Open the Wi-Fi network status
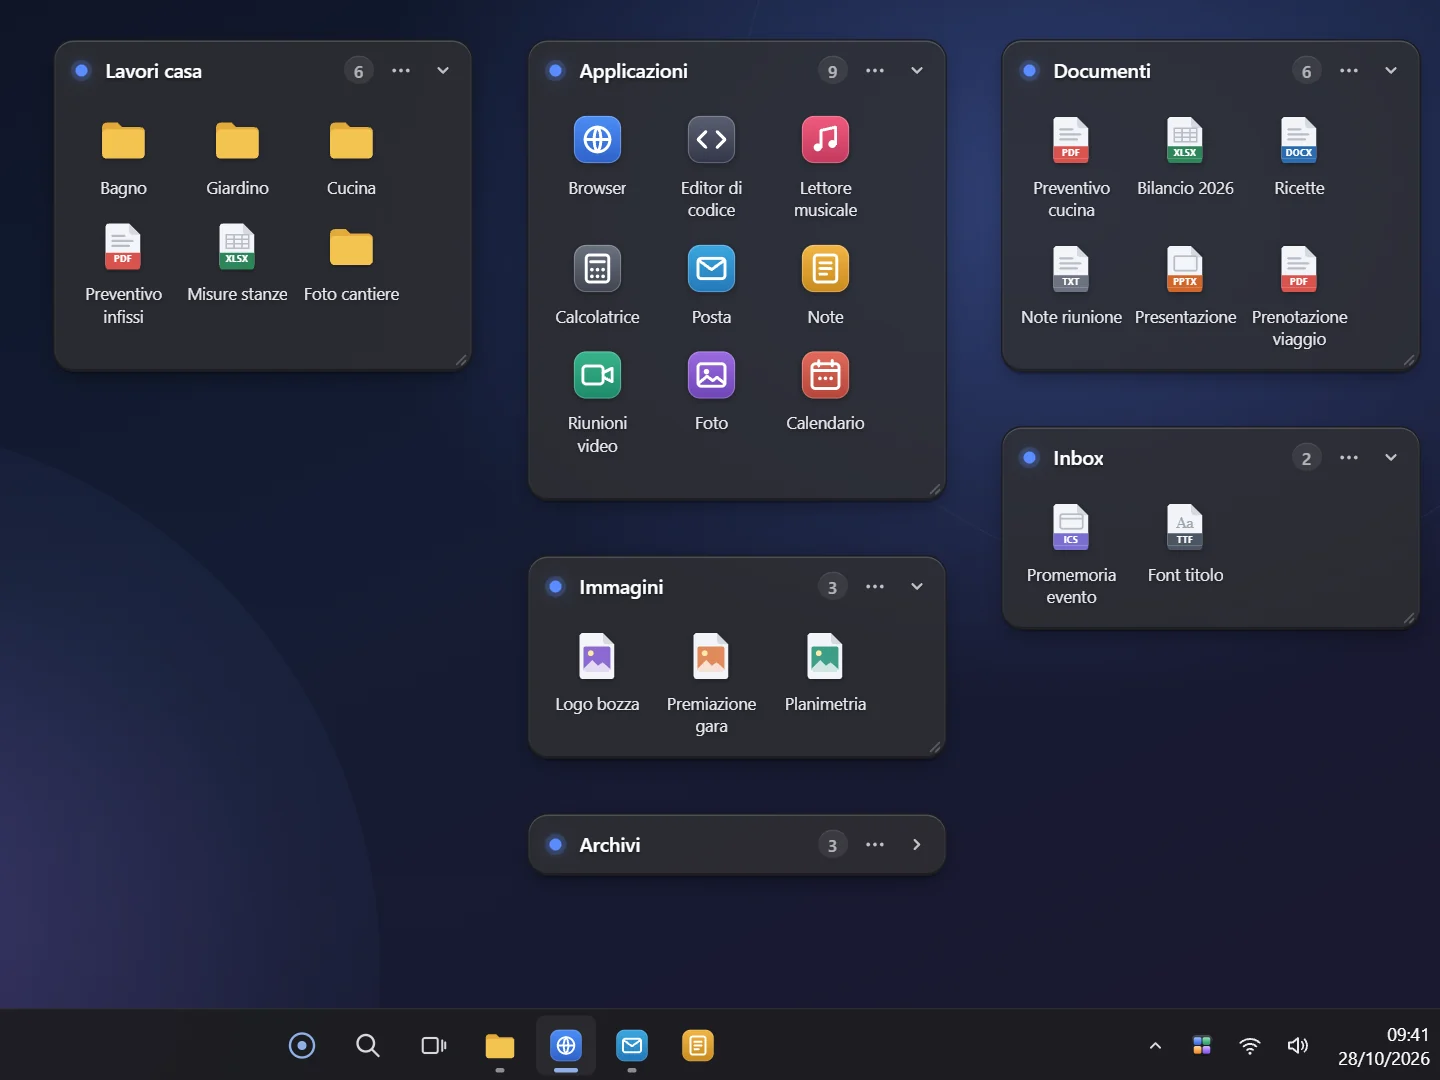Image resolution: width=1440 pixels, height=1080 pixels. click(1250, 1046)
